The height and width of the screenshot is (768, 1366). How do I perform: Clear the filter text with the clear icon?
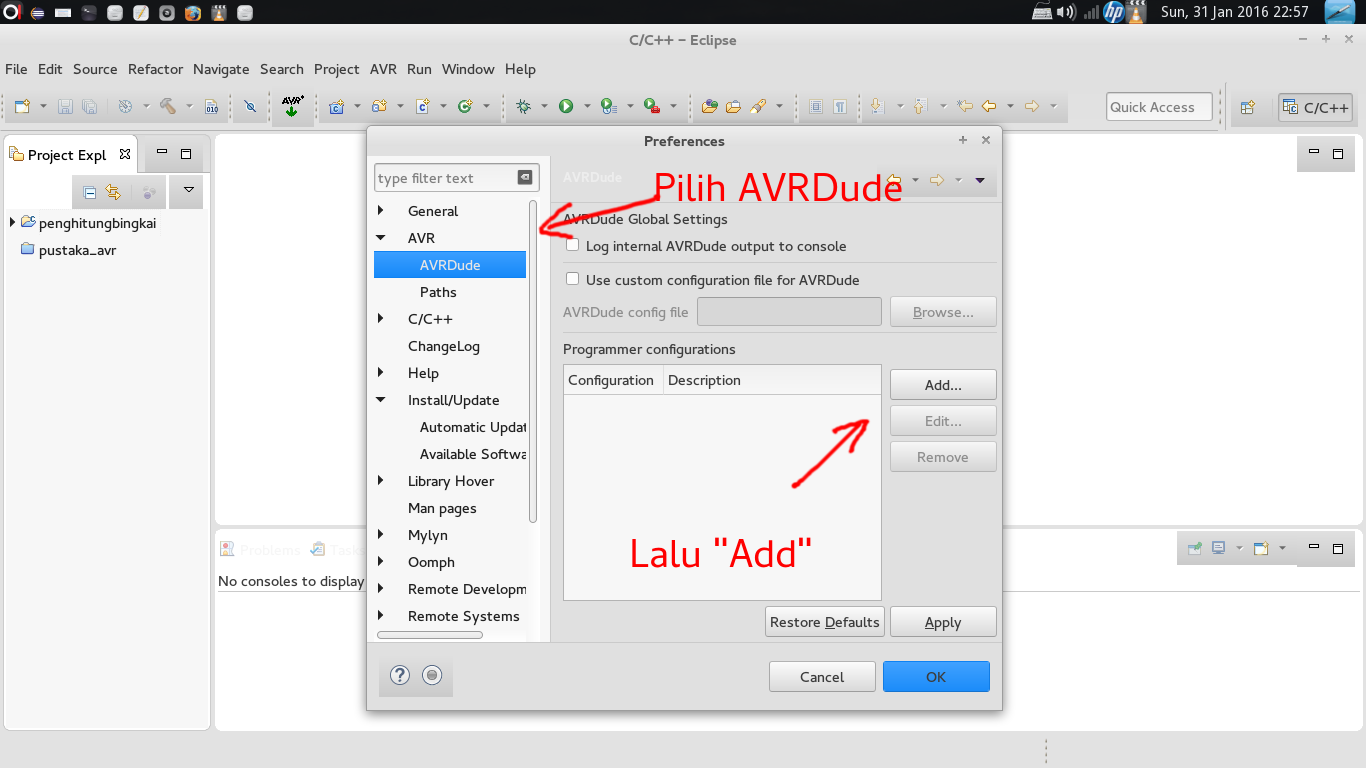pos(525,177)
